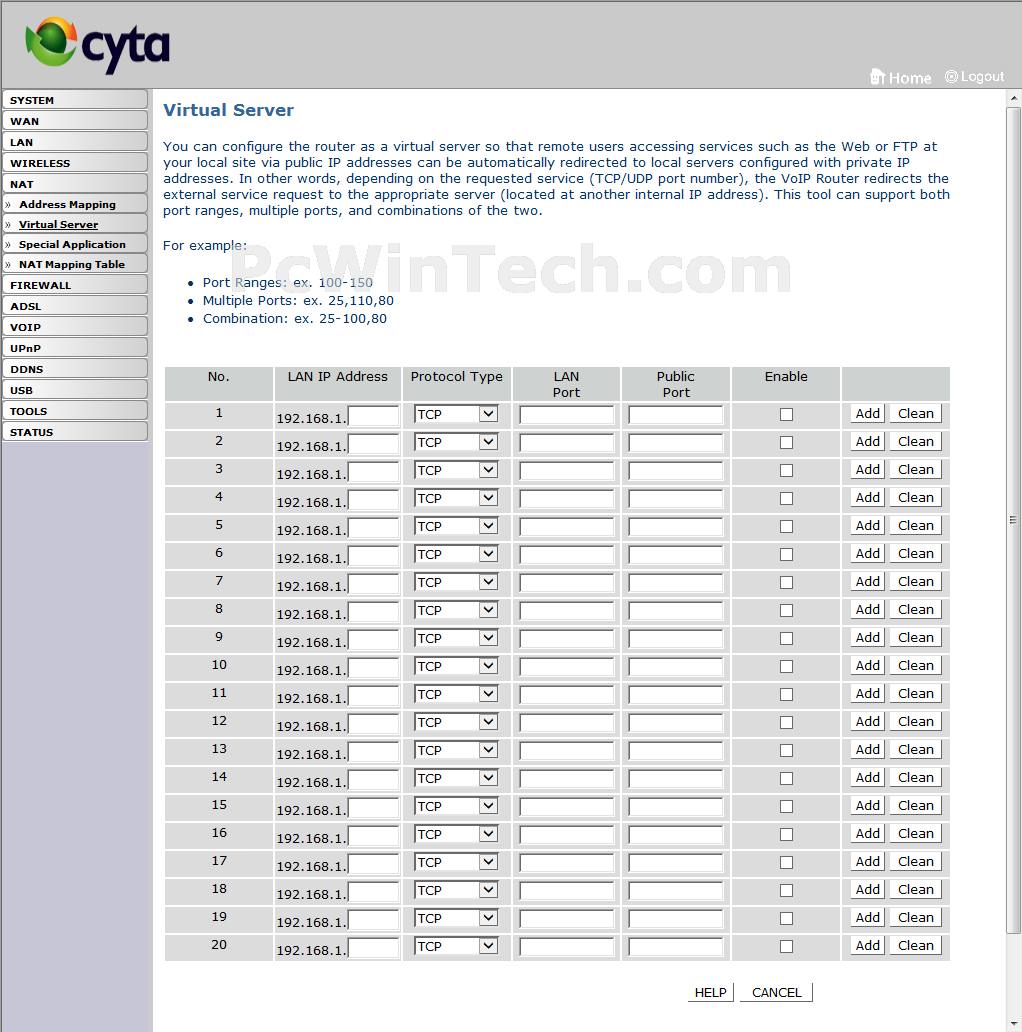This screenshot has width=1022, height=1032.
Task: Open the TCP dropdown in row 6
Action: 456,554
